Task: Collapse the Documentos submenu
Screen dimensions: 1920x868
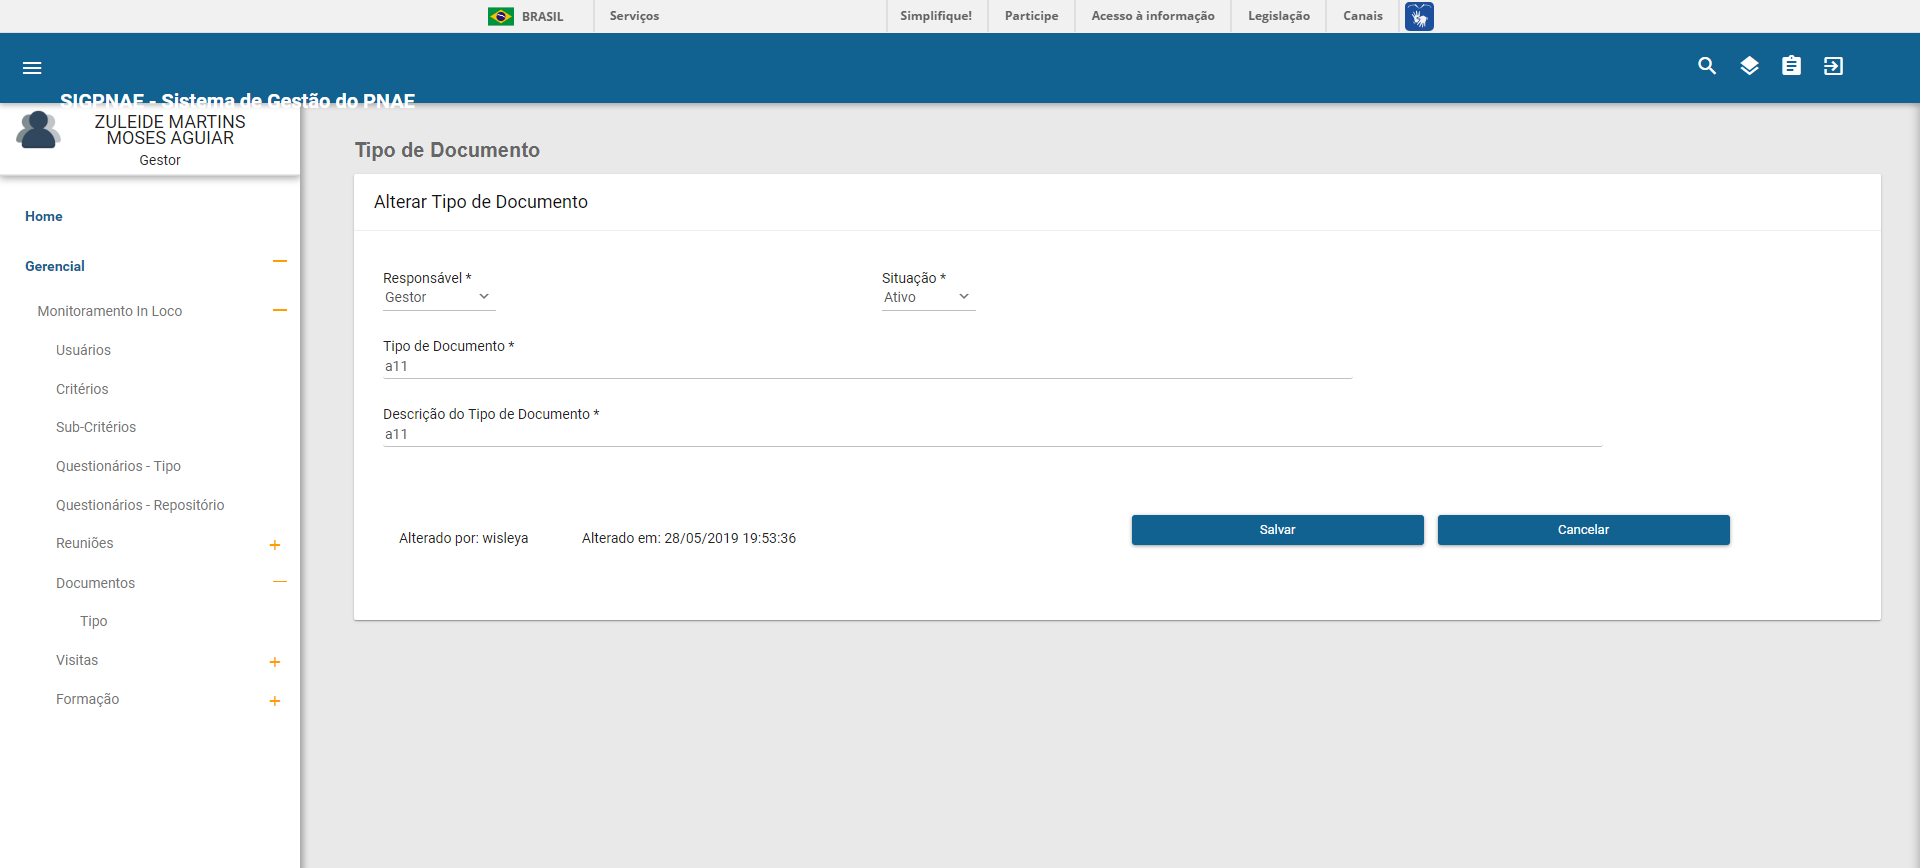Action: pos(280,582)
